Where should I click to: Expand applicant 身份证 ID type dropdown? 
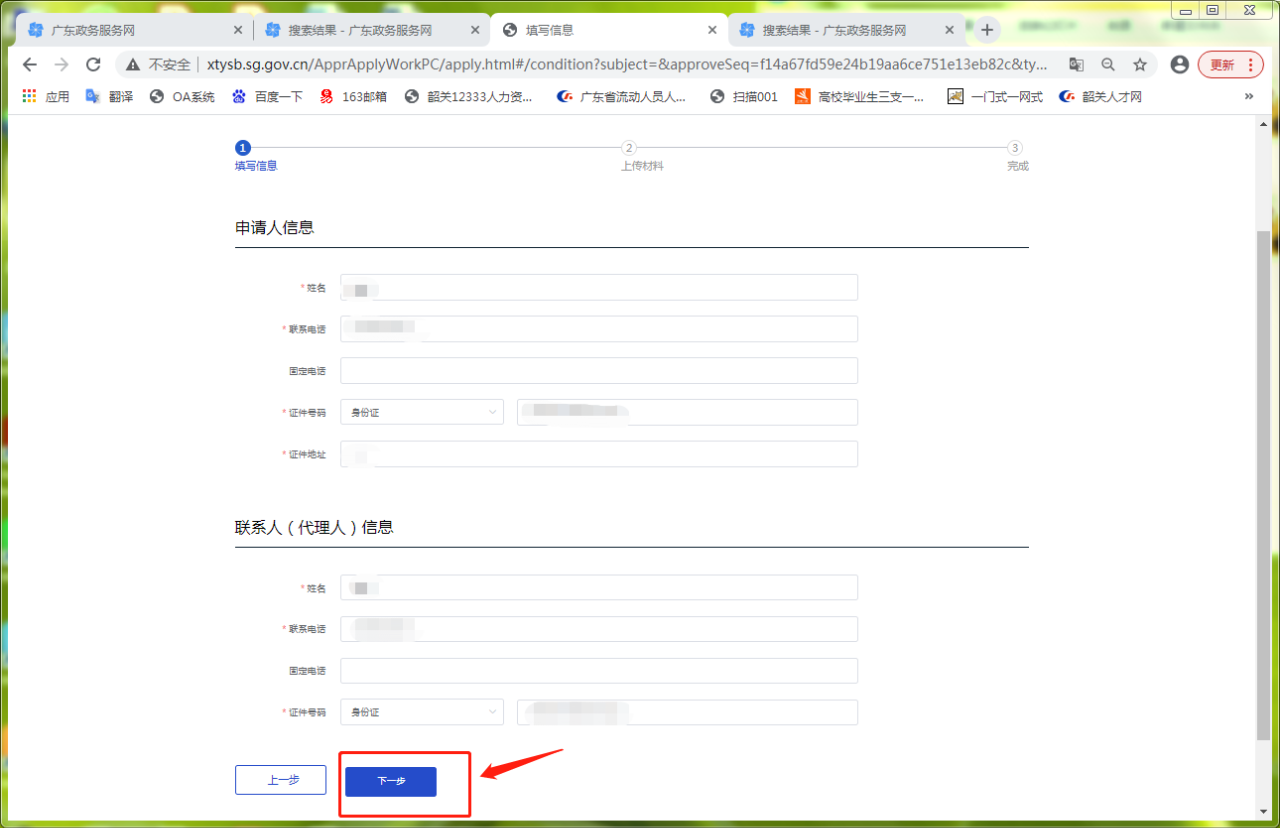tap(421, 412)
